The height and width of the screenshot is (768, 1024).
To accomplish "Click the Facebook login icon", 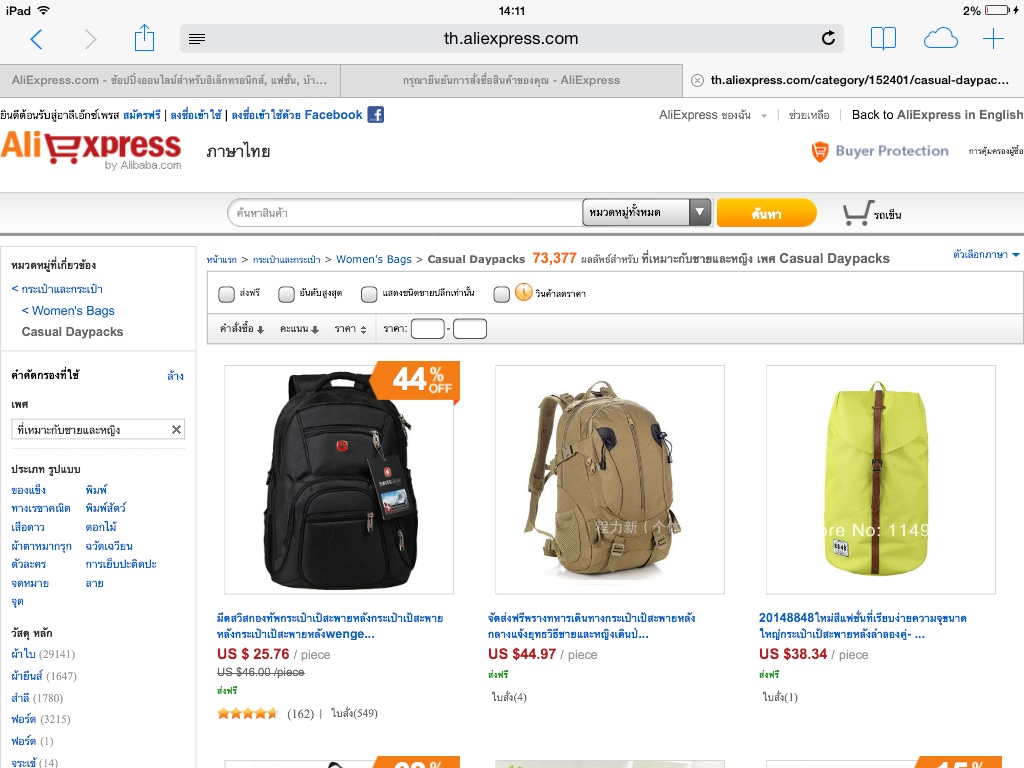I will [x=376, y=115].
